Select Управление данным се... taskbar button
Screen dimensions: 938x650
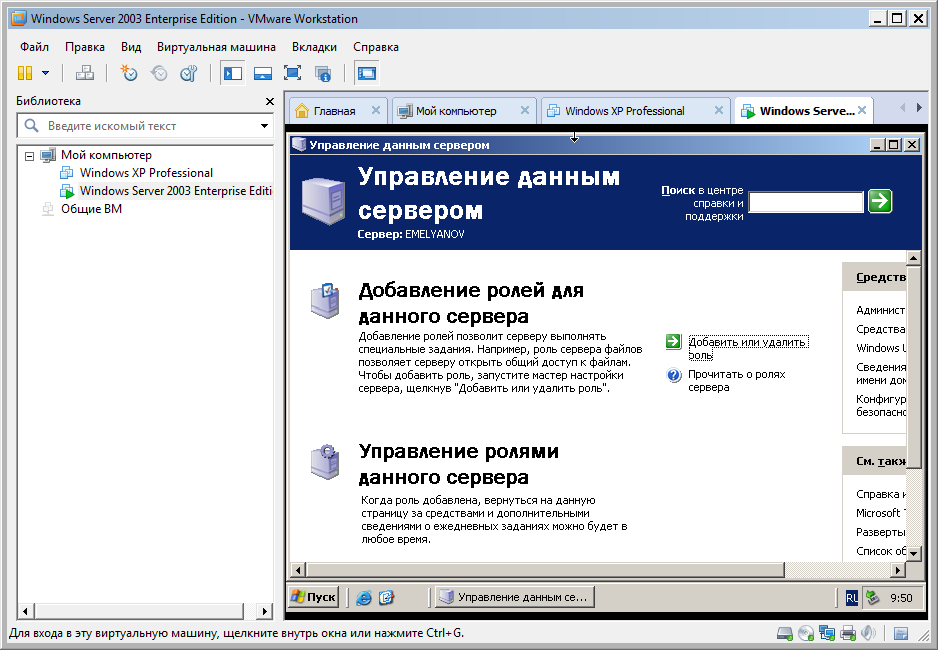[514, 597]
